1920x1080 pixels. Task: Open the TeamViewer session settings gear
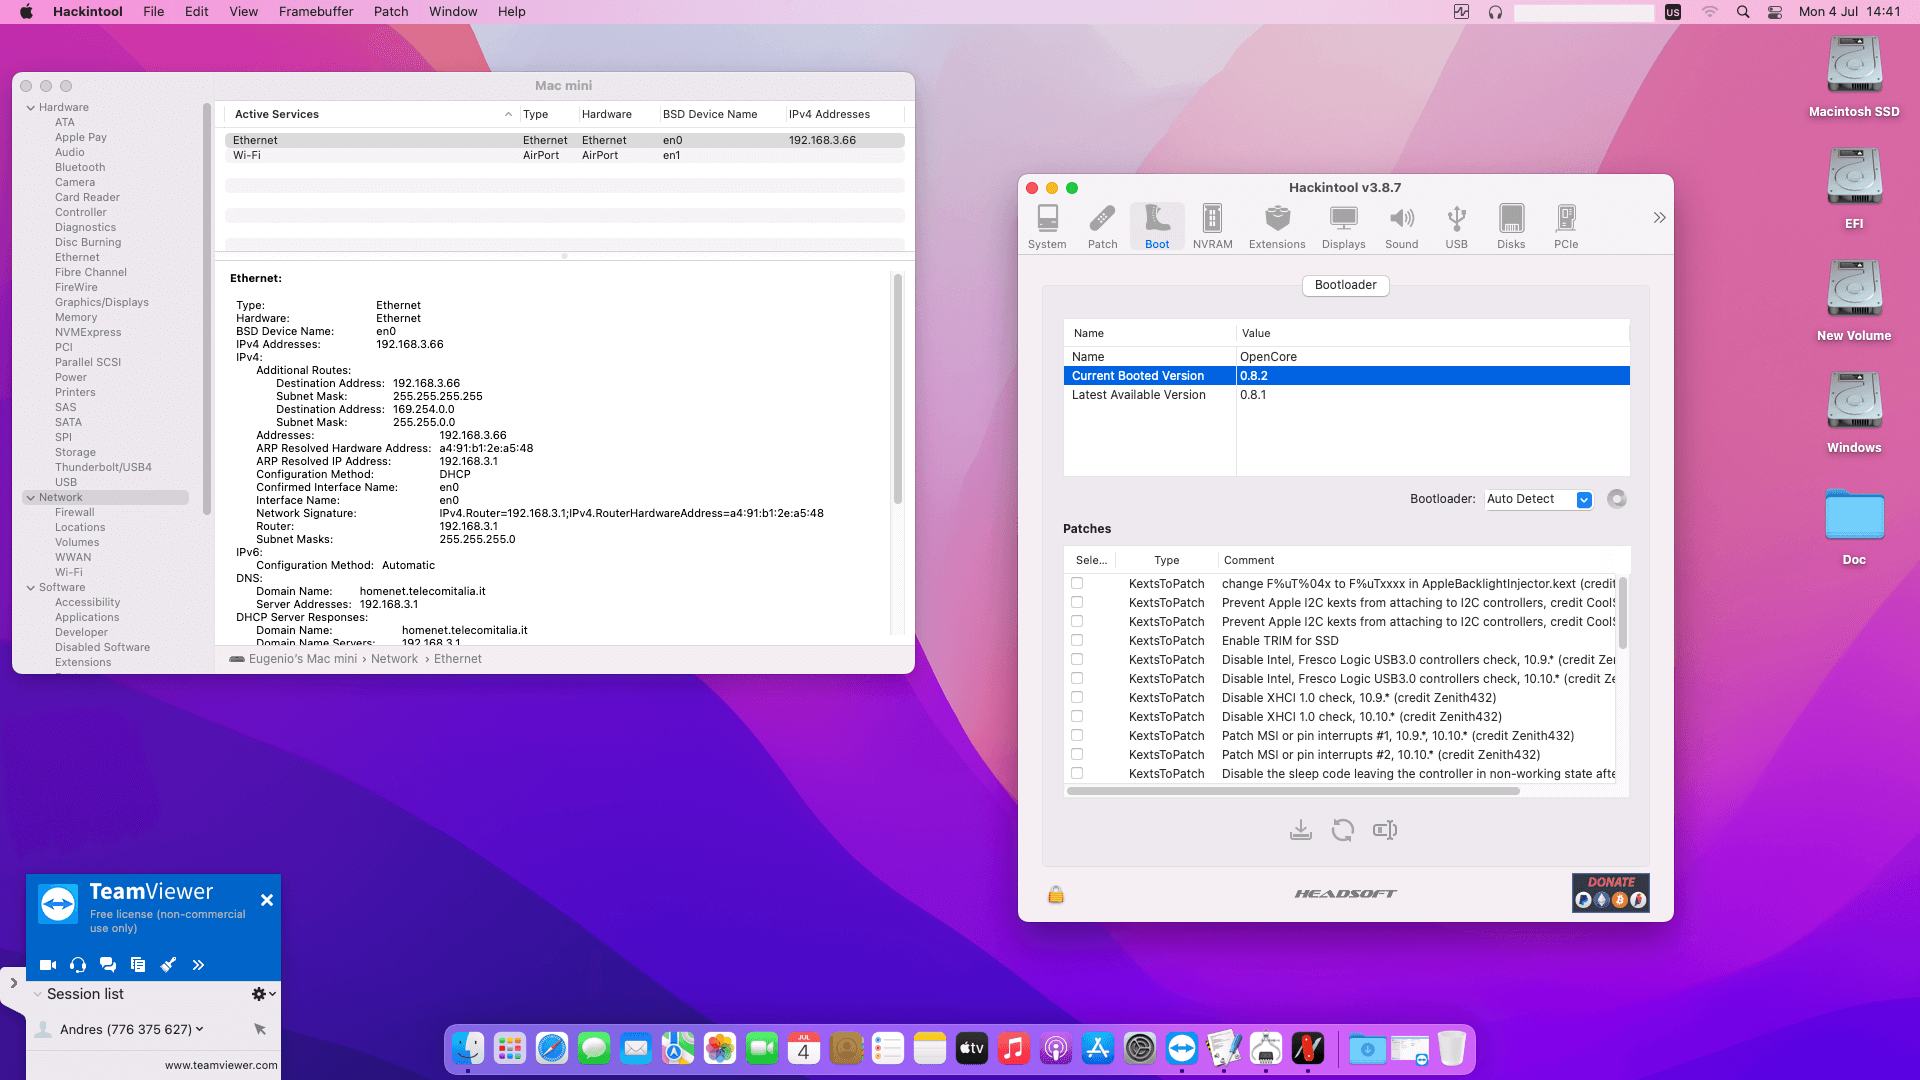point(263,994)
